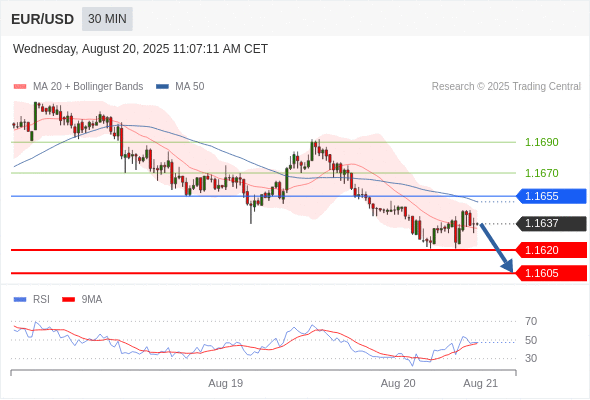Toggle the RSI legend entry

click(32, 300)
